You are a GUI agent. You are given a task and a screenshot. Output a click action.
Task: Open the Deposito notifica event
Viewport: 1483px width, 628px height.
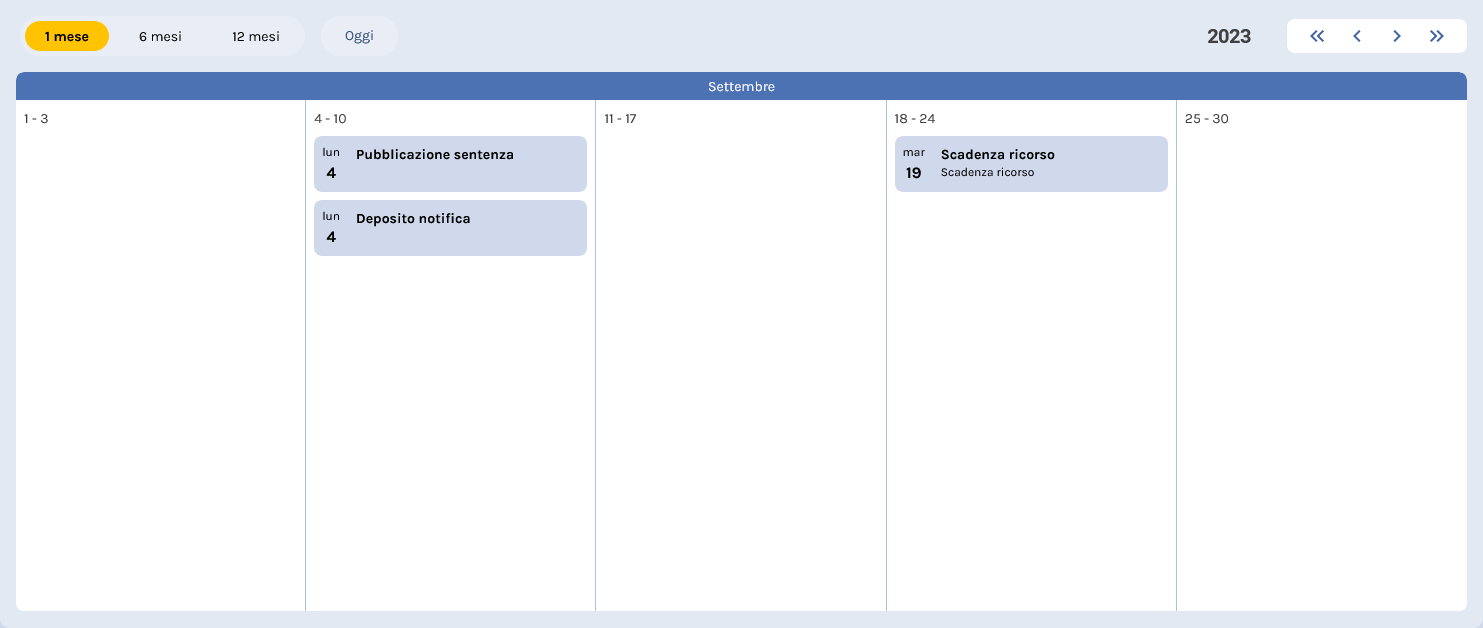(413, 219)
